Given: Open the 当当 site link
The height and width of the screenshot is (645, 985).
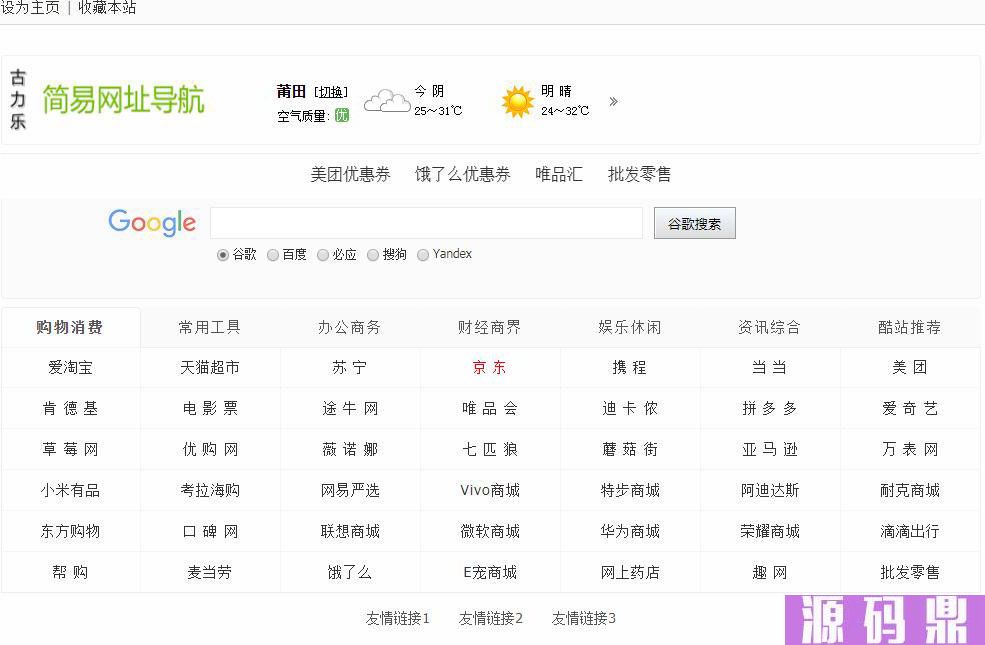Looking at the screenshot, I should click(770, 367).
